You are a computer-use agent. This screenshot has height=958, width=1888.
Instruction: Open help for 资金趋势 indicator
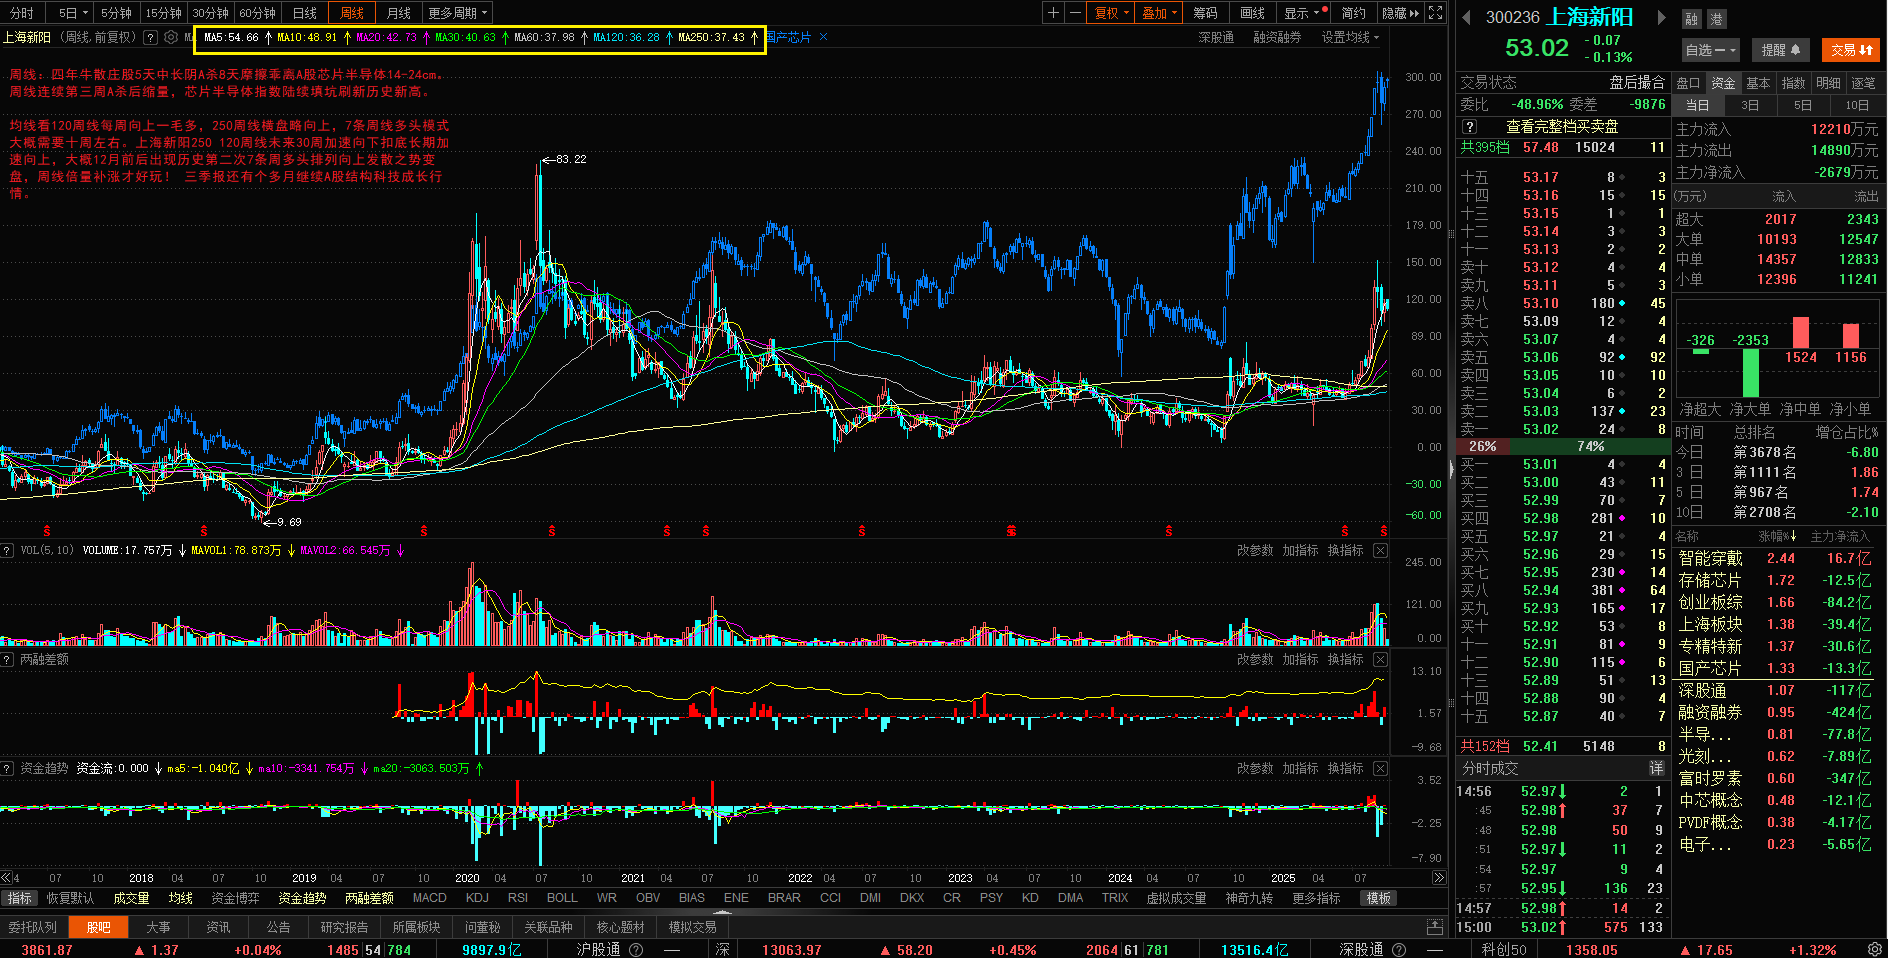(x=7, y=768)
